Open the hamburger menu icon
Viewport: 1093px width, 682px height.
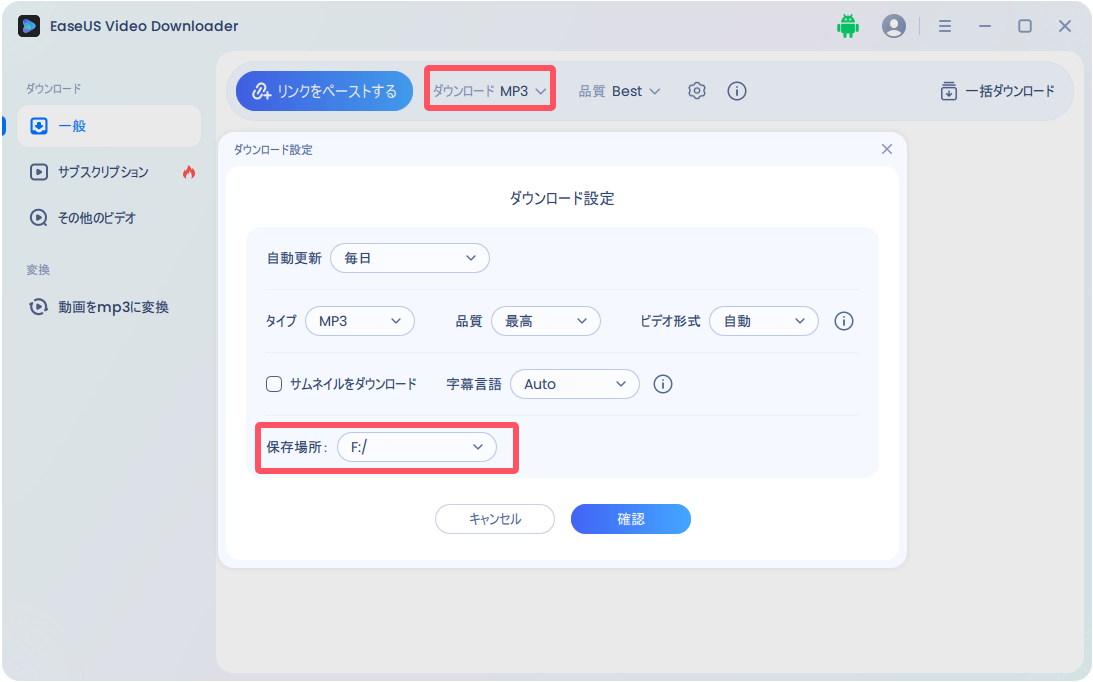click(x=944, y=26)
